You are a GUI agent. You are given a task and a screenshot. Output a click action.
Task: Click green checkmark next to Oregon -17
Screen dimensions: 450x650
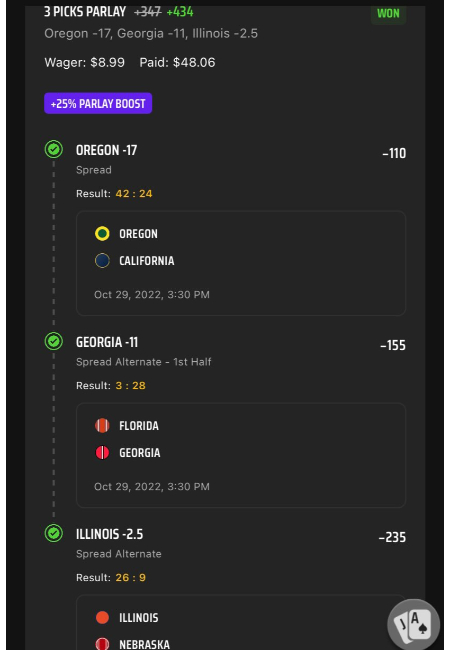54,149
